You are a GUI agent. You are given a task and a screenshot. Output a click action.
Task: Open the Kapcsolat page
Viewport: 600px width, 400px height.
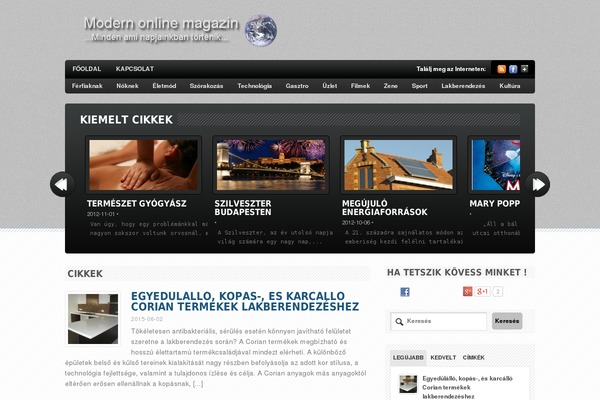click(135, 69)
